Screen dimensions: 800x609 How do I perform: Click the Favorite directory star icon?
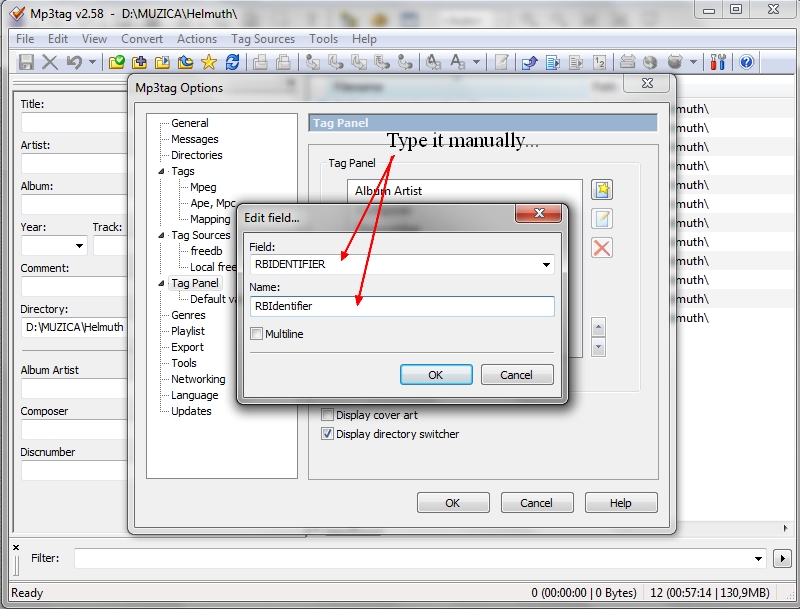coord(209,62)
